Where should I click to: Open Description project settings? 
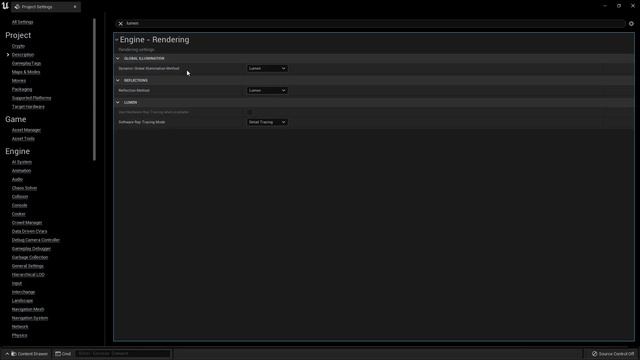pyautogui.click(x=23, y=55)
